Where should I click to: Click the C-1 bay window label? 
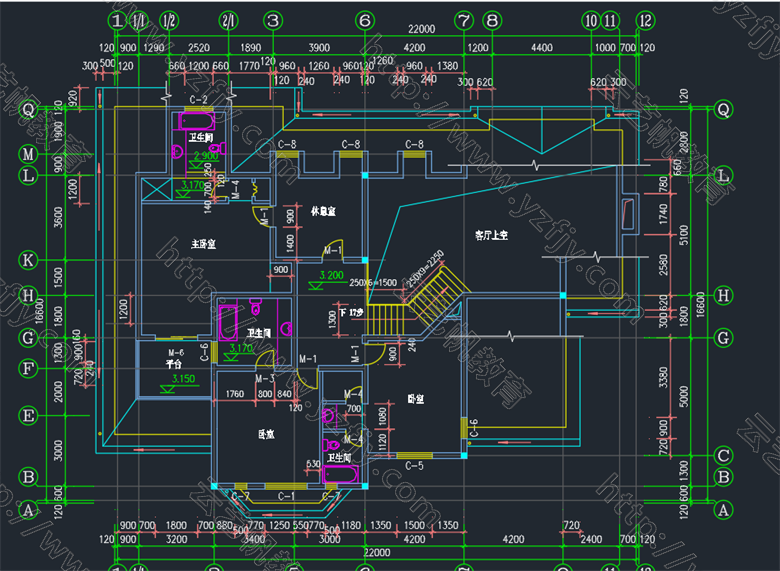[287, 496]
